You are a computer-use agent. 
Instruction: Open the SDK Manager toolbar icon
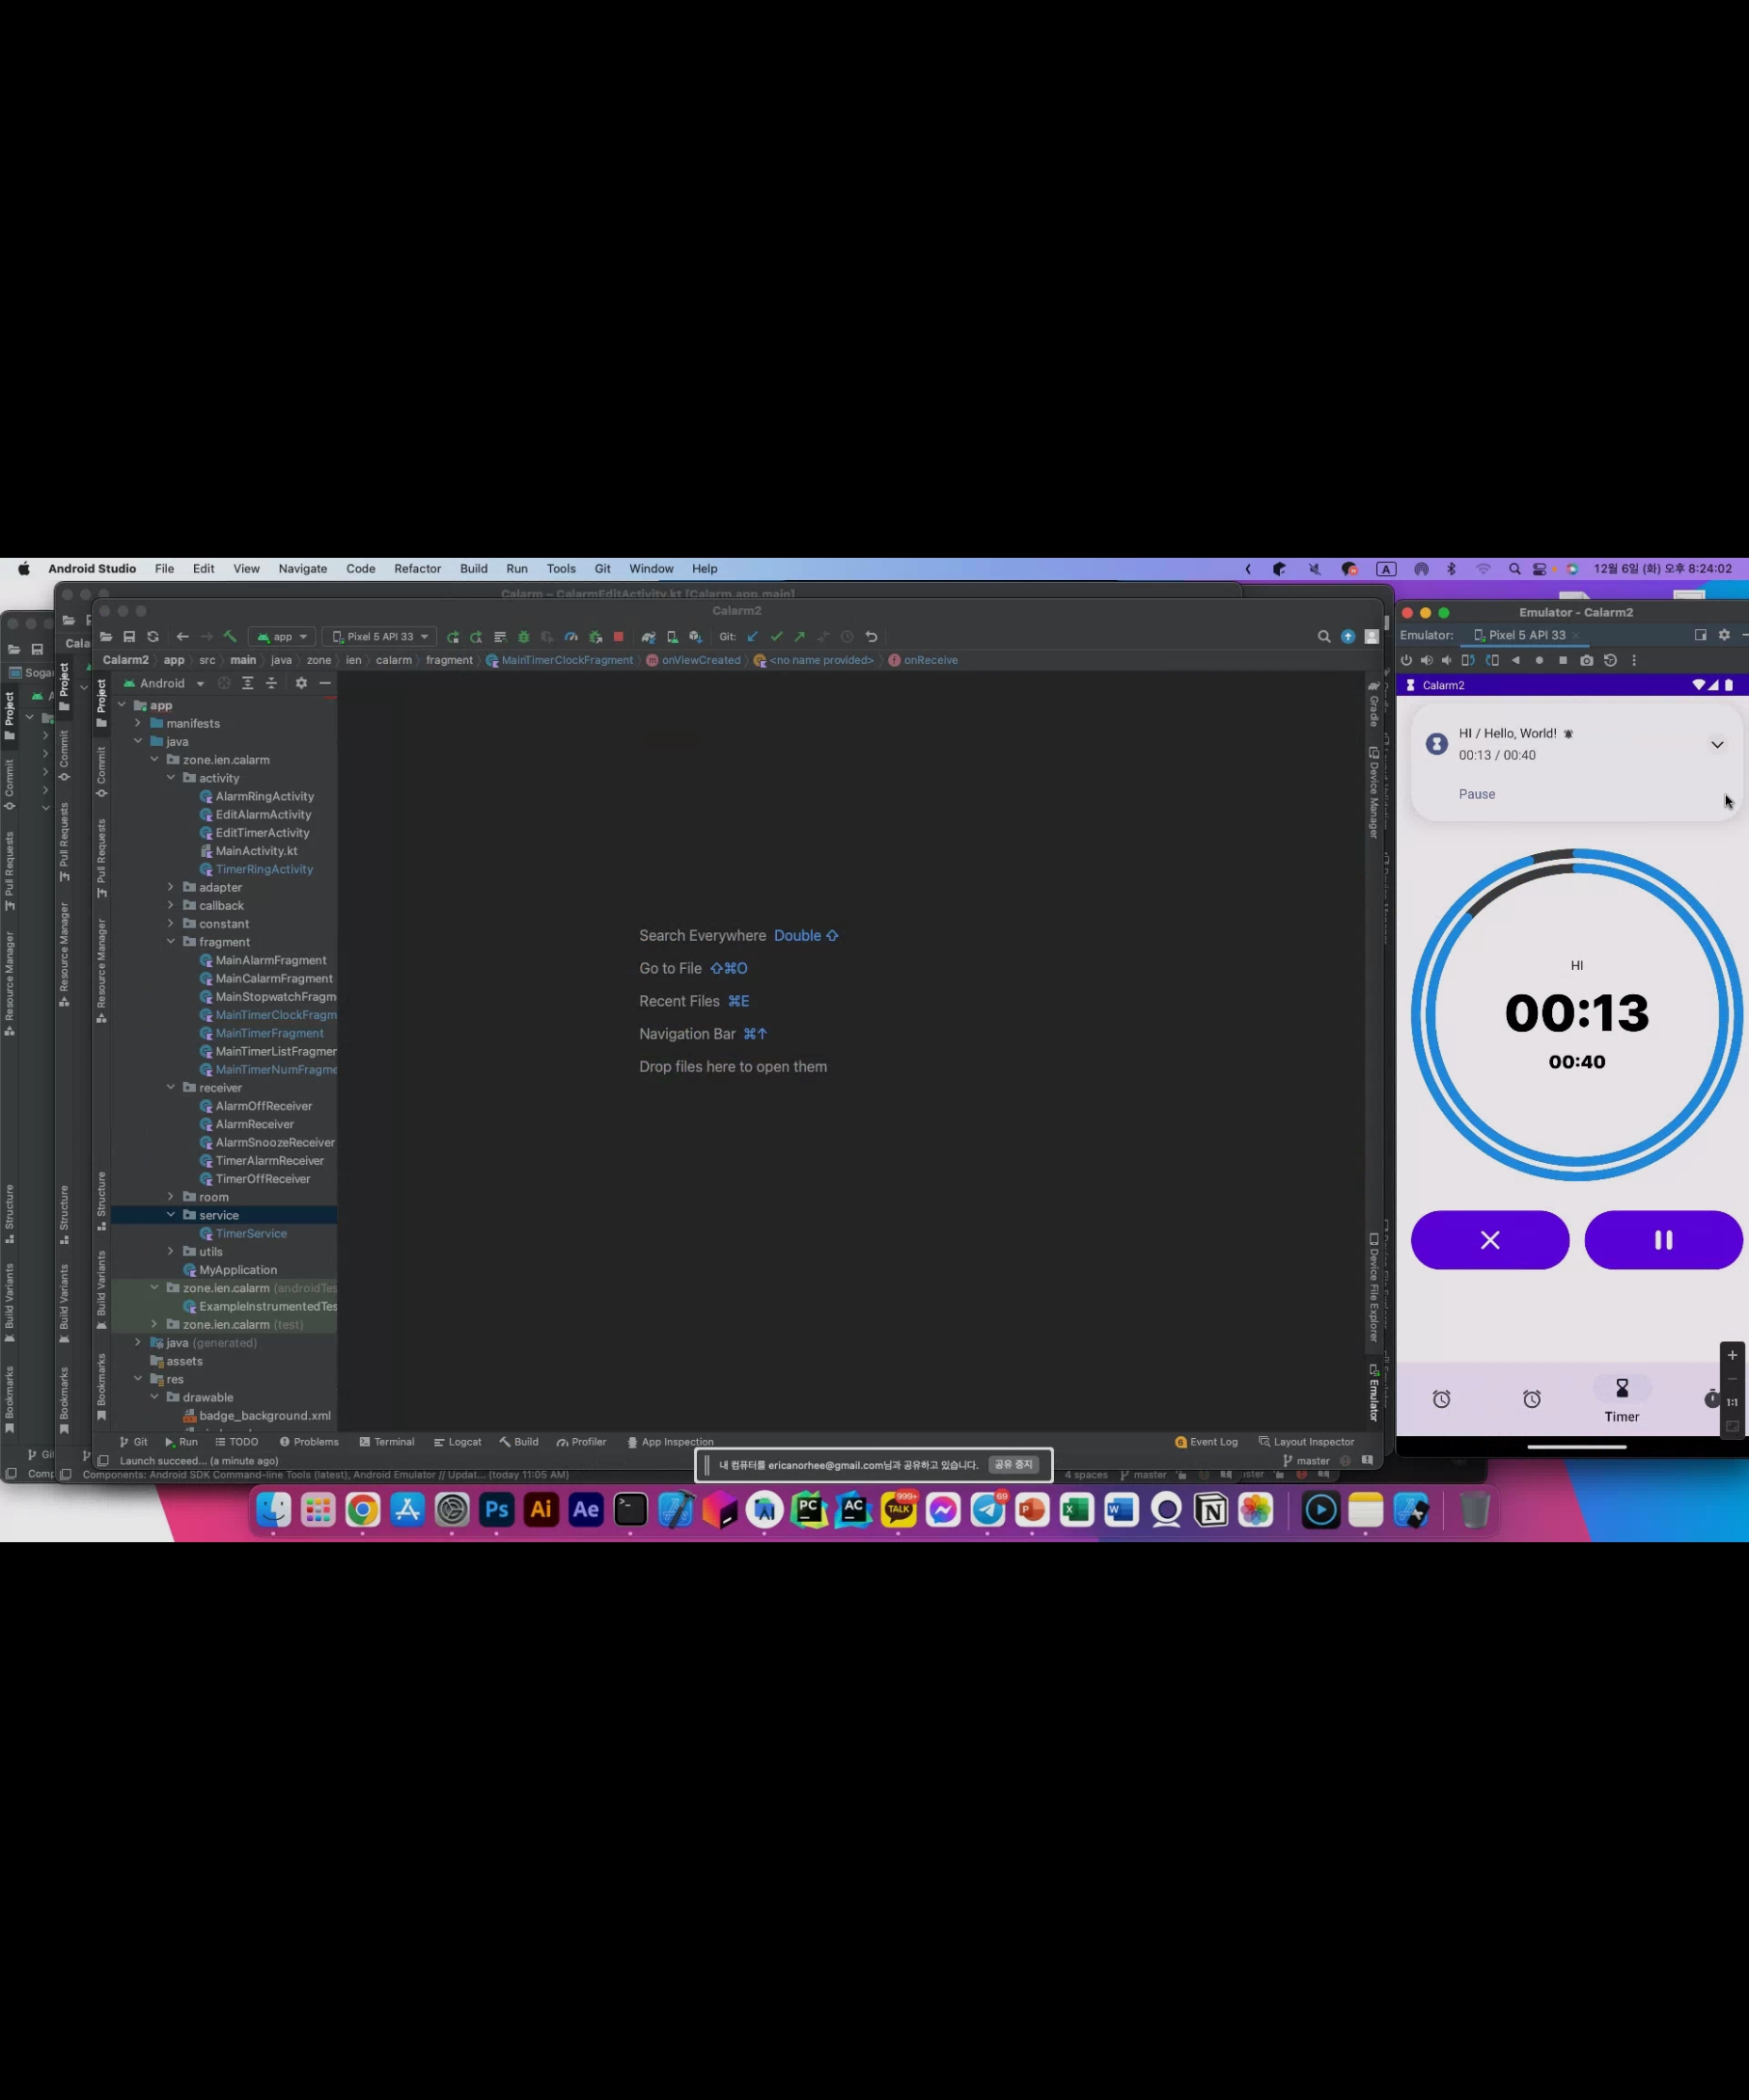tap(696, 636)
